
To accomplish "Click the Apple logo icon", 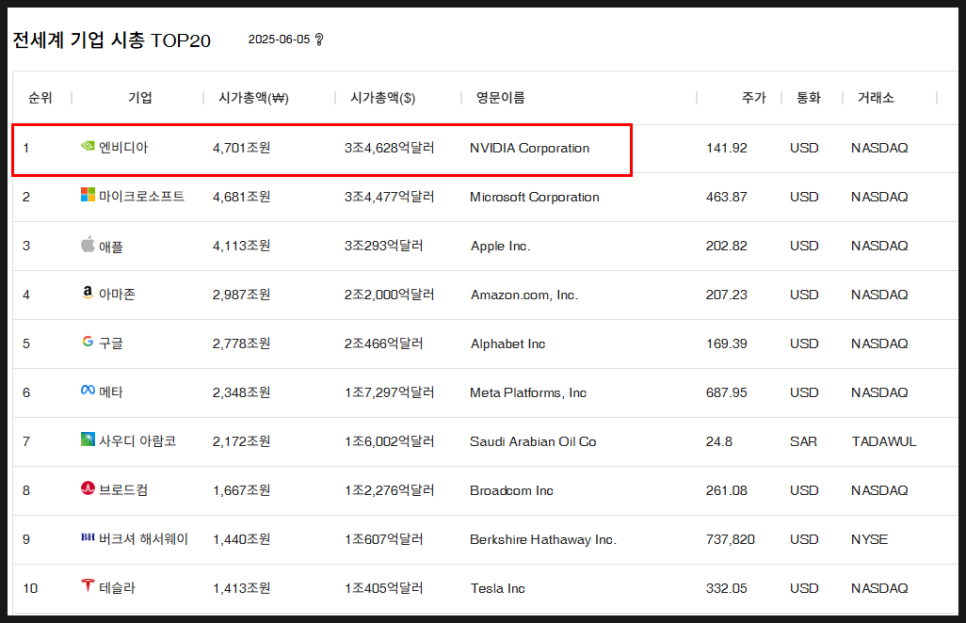I will 87,244.
